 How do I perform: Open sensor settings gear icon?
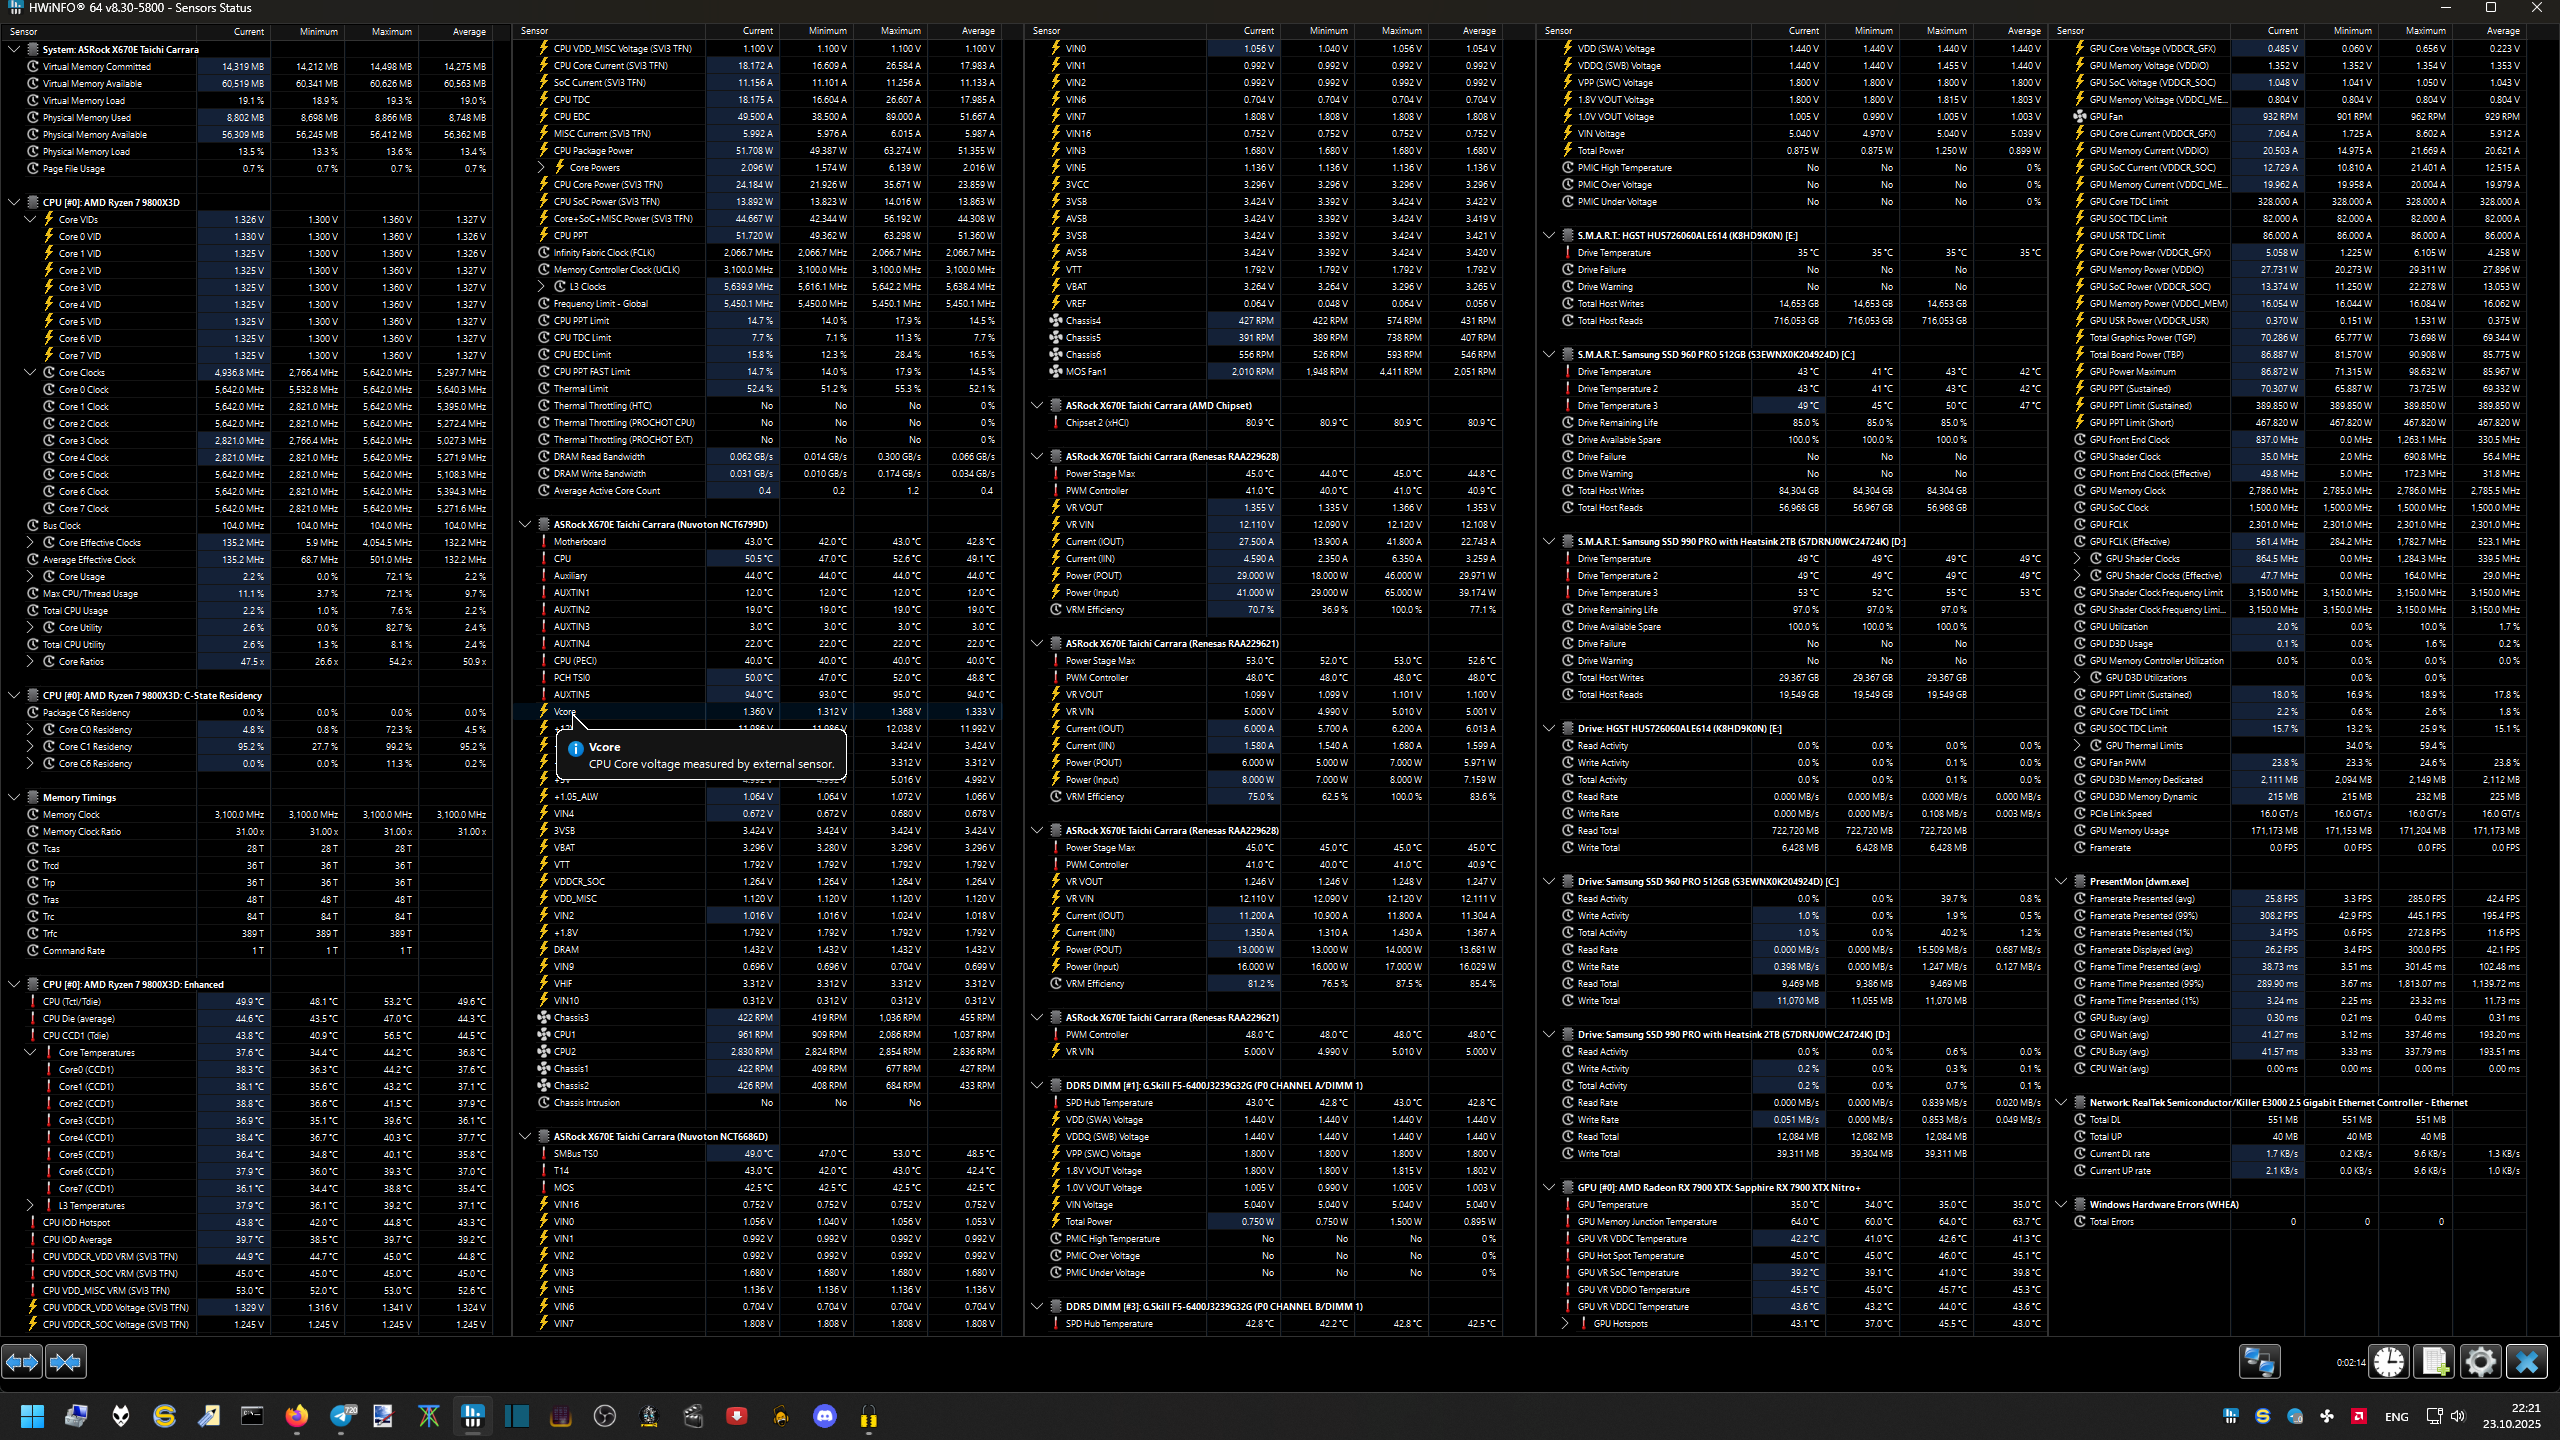pos(2480,1362)
